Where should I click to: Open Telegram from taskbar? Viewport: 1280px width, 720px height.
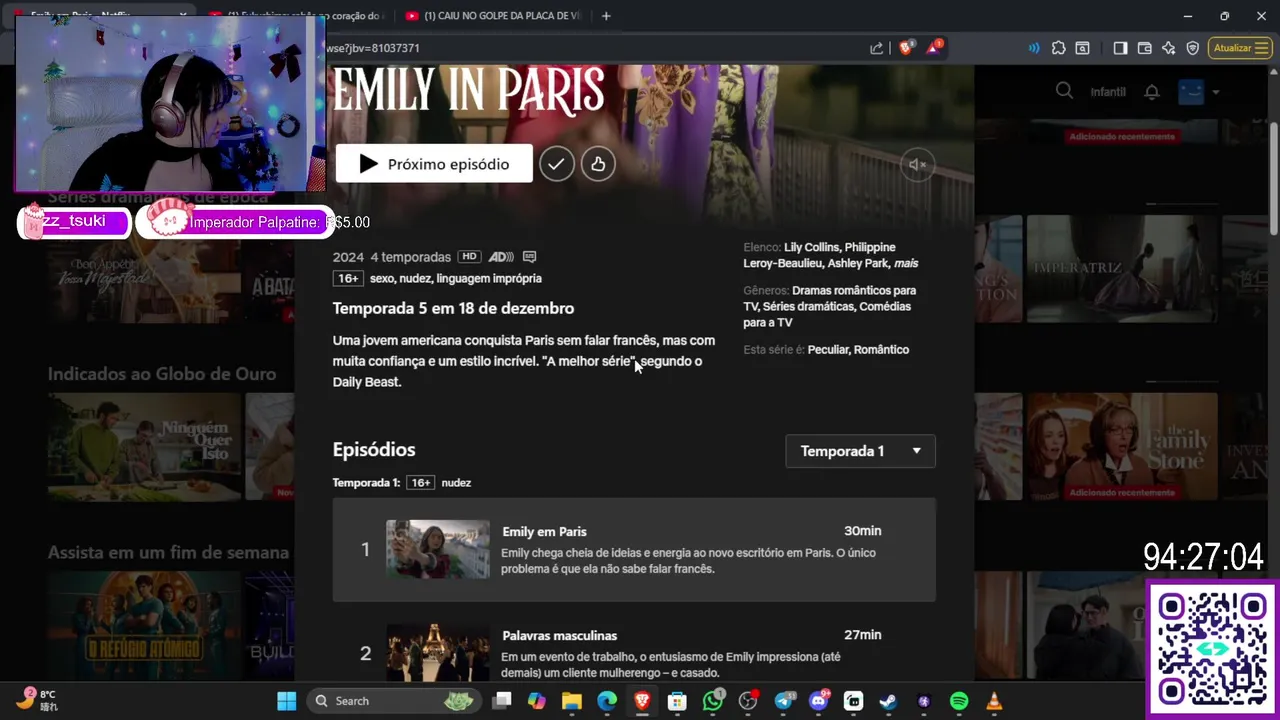point(783,701)
